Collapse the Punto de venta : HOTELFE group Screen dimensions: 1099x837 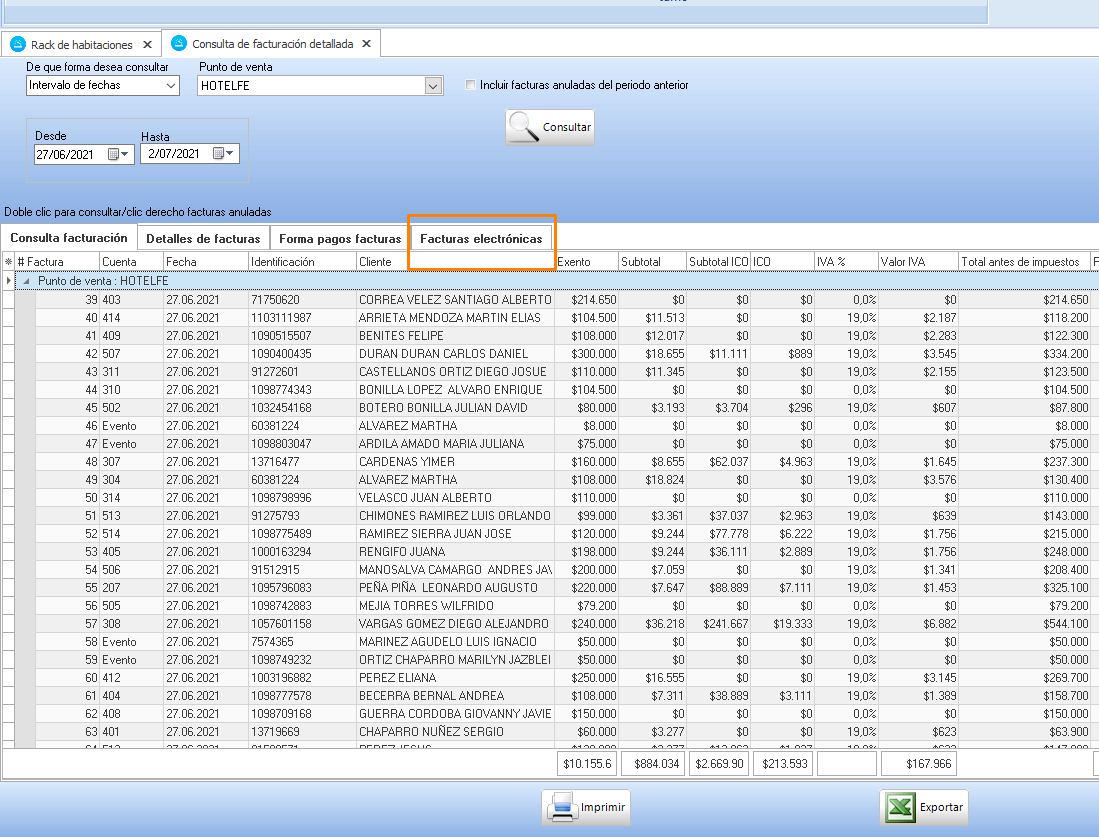coord(28,282)
